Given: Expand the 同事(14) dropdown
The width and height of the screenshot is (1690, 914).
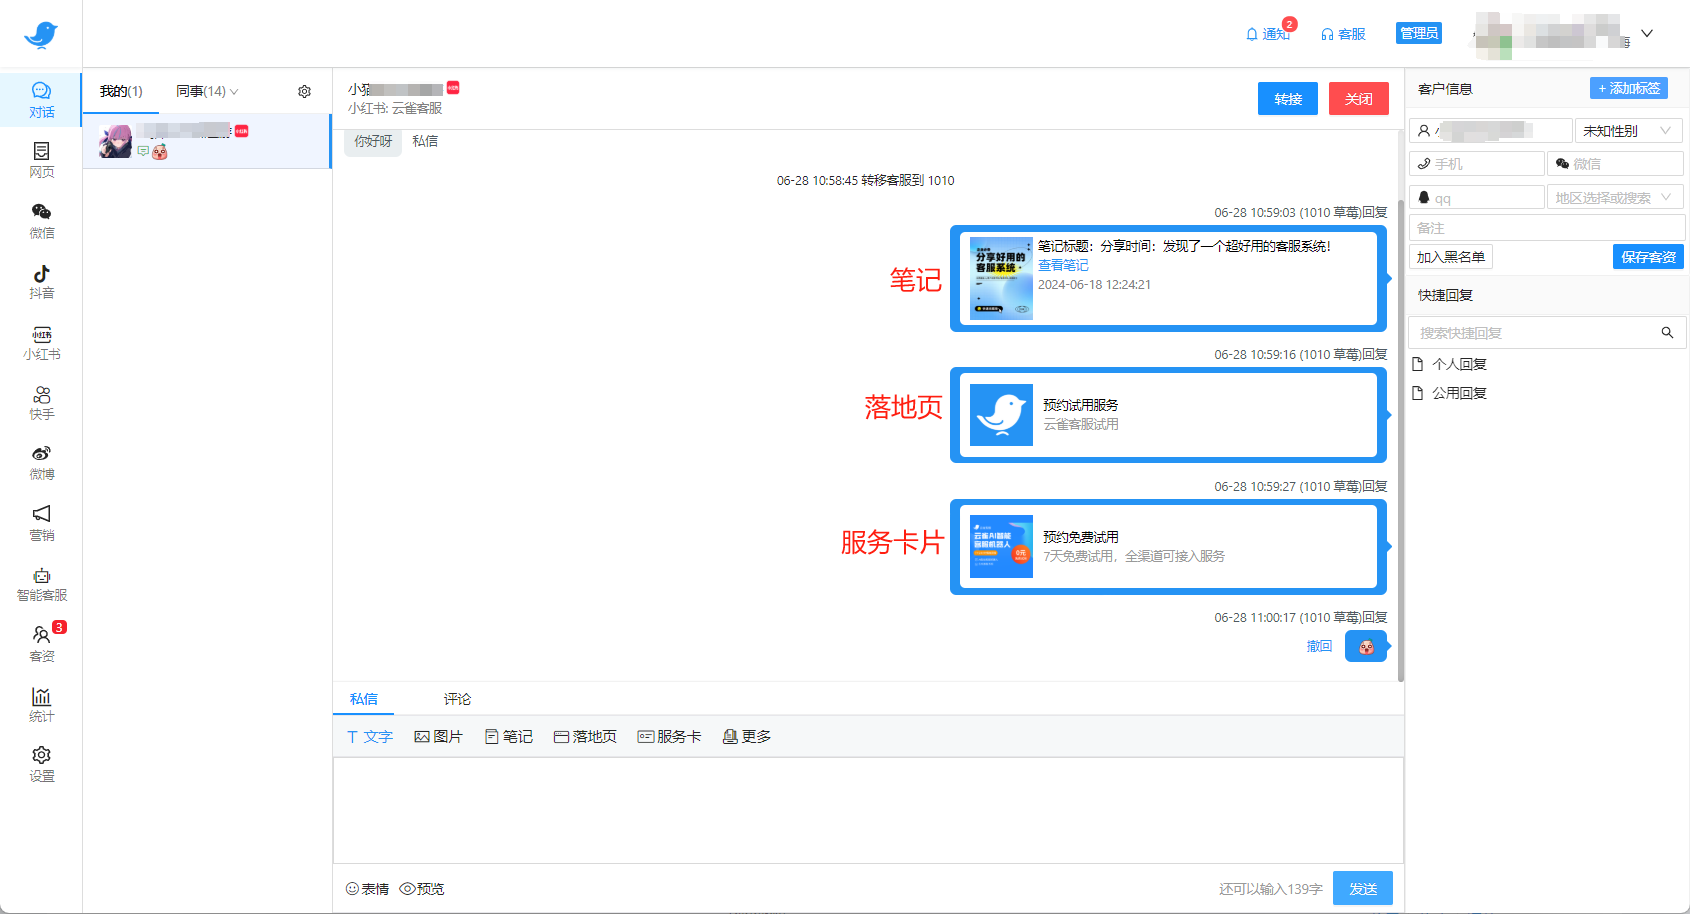Looking at the screenshot, I should [x=207, y=92].
